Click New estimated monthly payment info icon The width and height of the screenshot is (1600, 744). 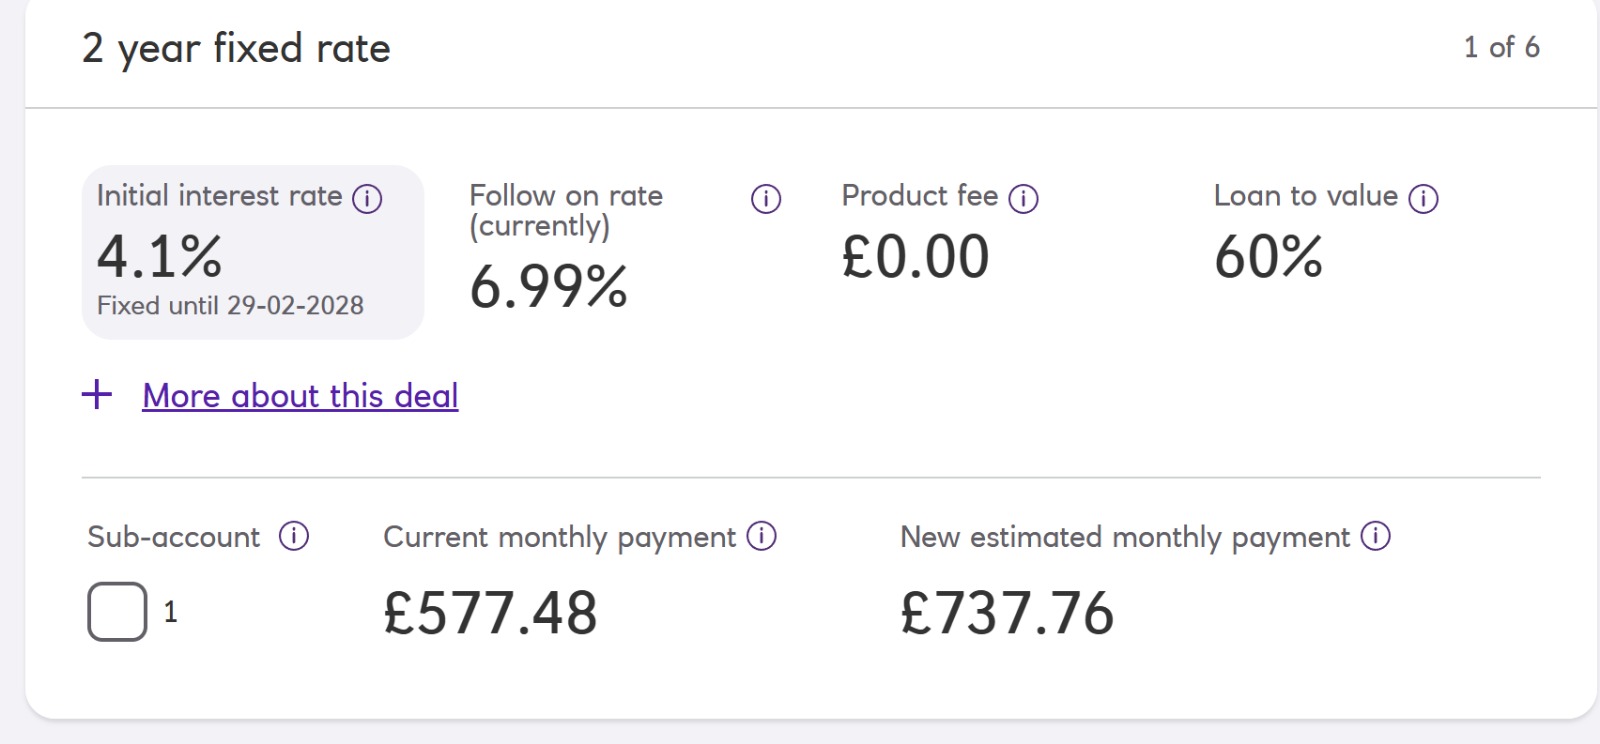[x=1376, y=537]
